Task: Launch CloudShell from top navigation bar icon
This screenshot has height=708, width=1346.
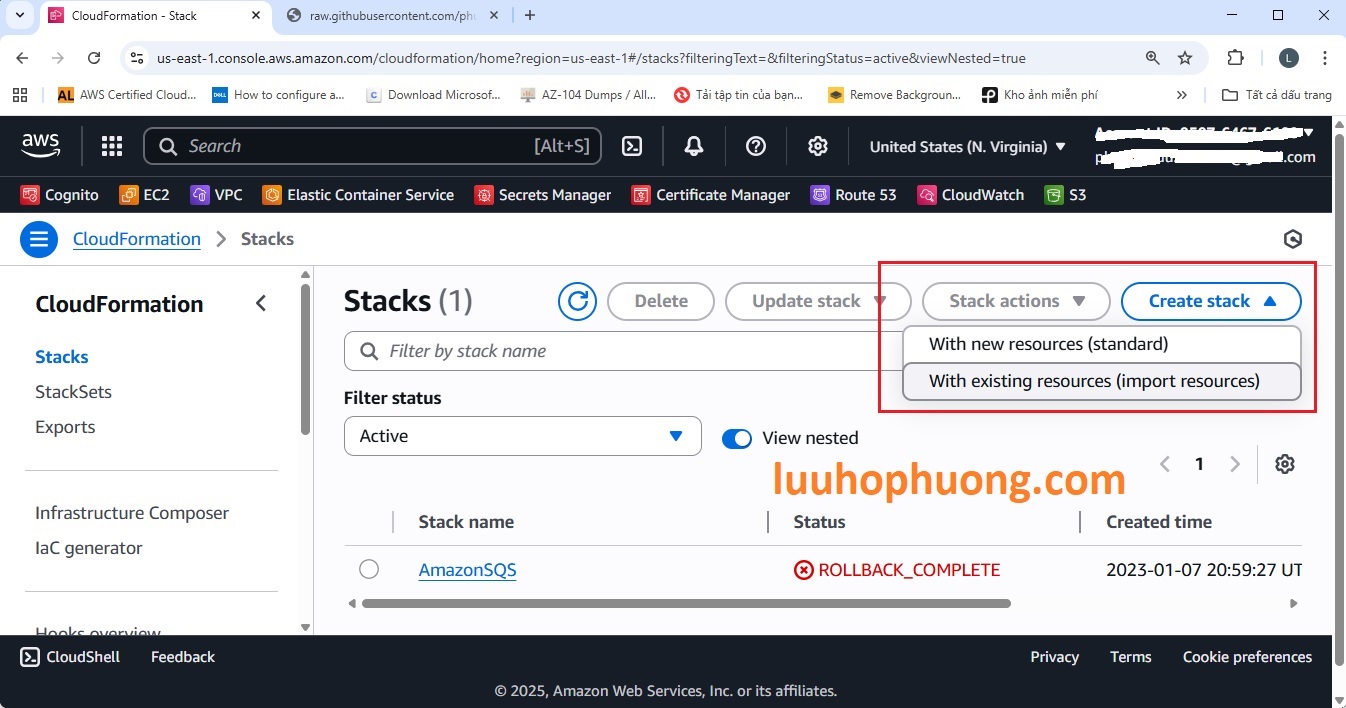Action: click(x=632, y=147)
